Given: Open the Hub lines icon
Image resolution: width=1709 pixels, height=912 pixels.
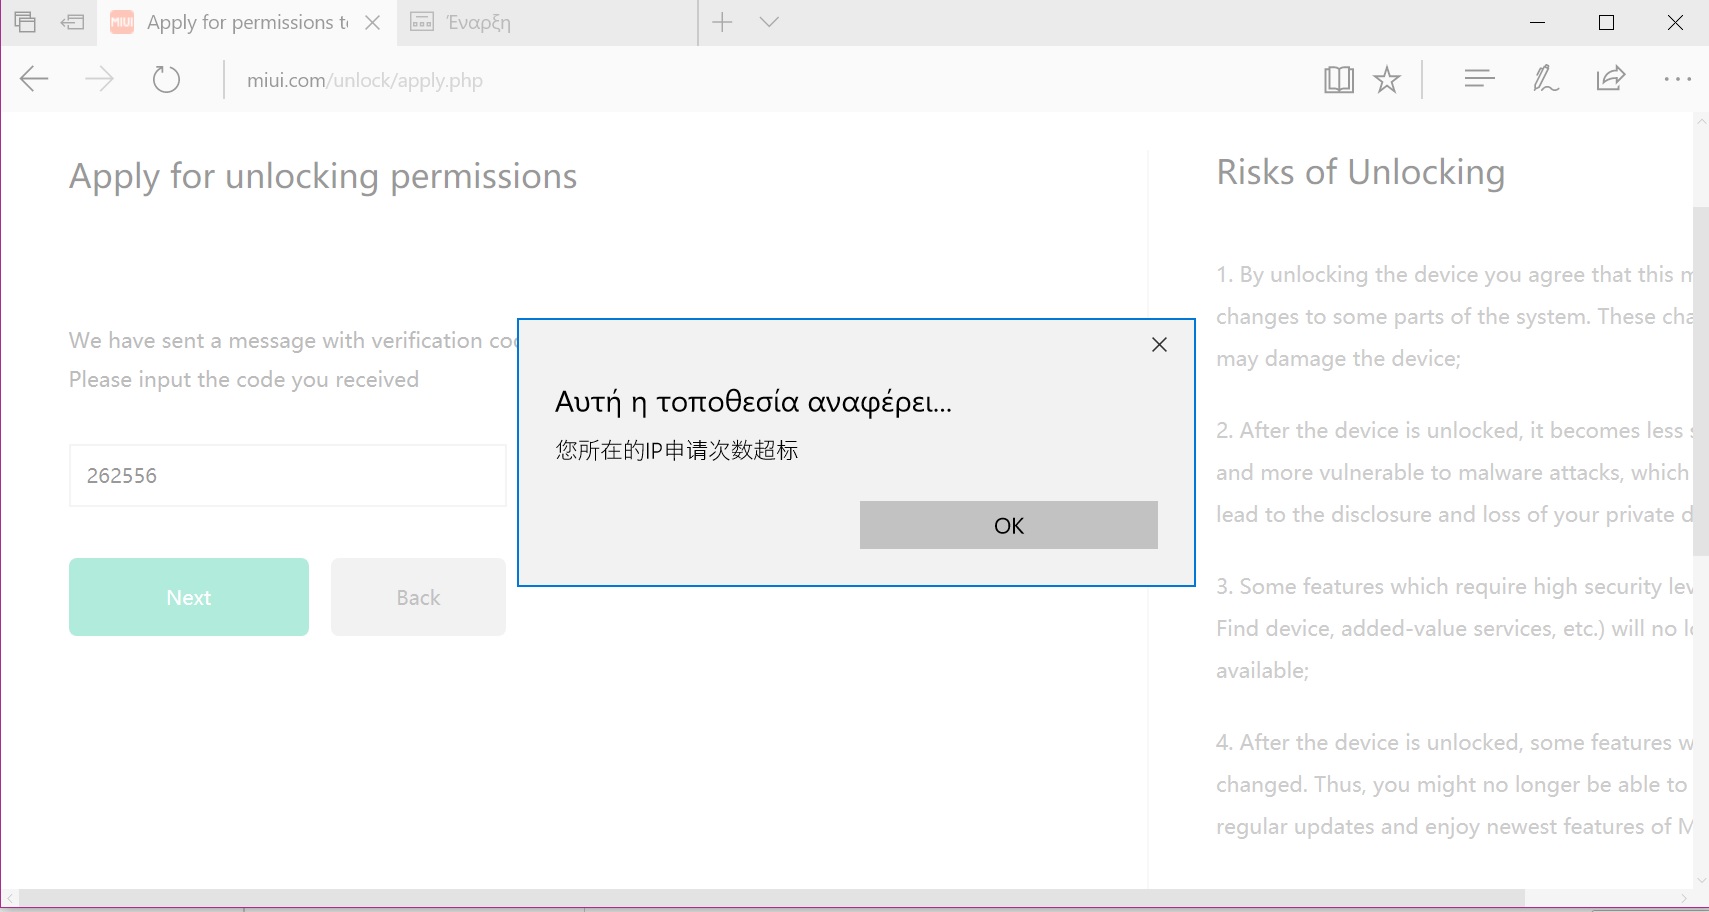Looking at the screenshot, I should [x=1479, y=78].
